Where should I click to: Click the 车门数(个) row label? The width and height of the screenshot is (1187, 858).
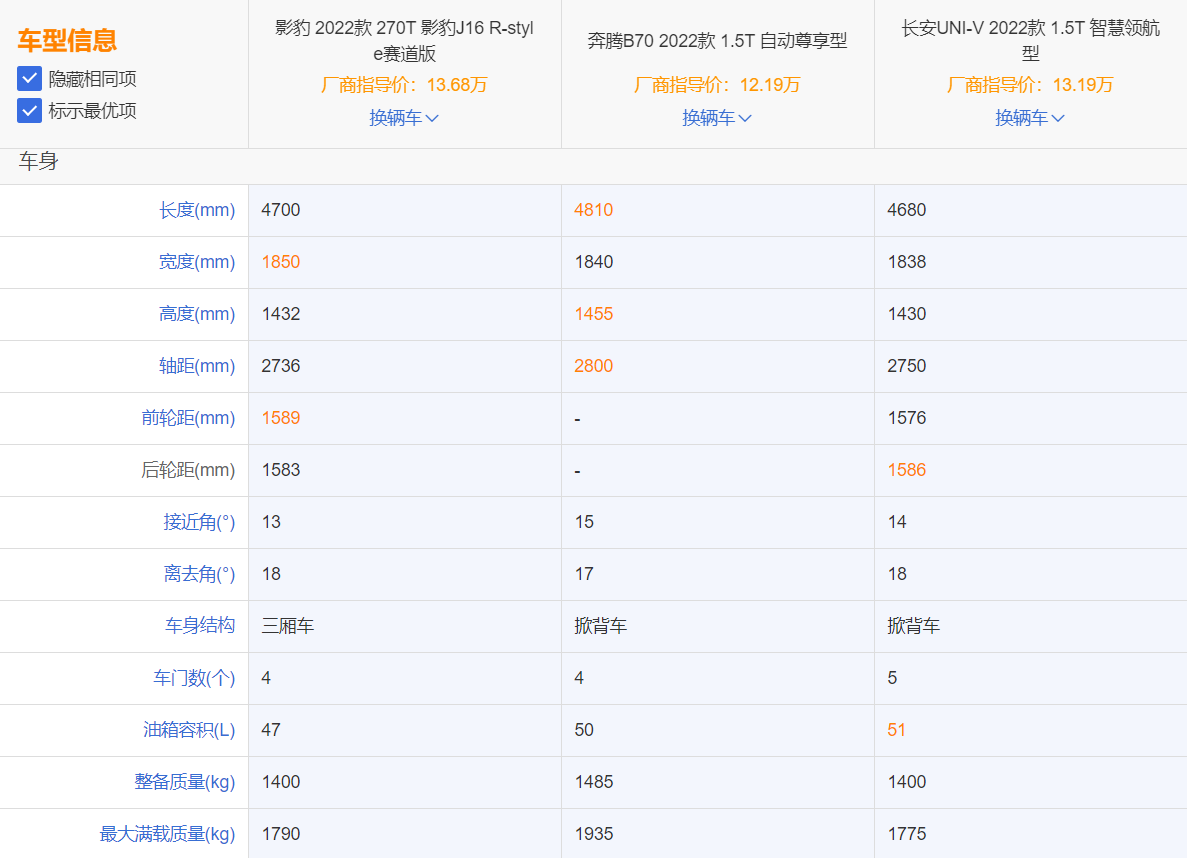click(x=194, y=678)
